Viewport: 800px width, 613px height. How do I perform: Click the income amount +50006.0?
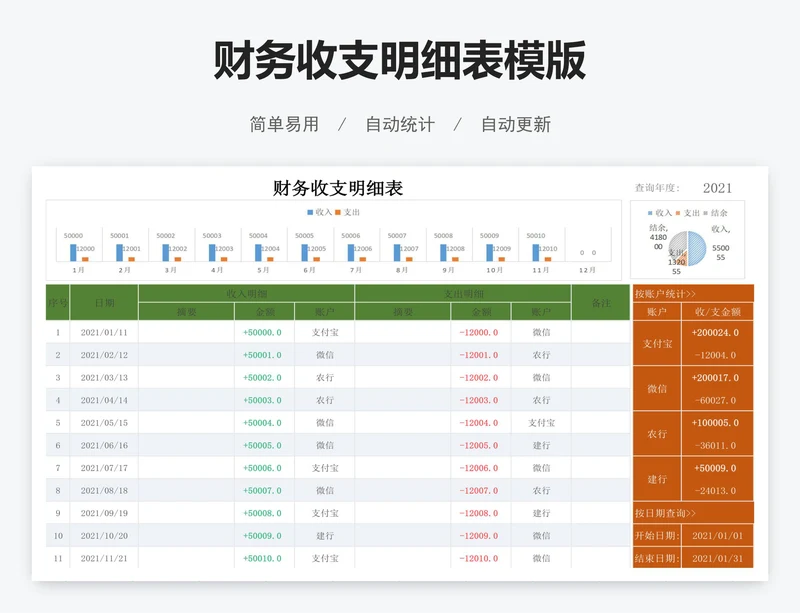[262, 468]
